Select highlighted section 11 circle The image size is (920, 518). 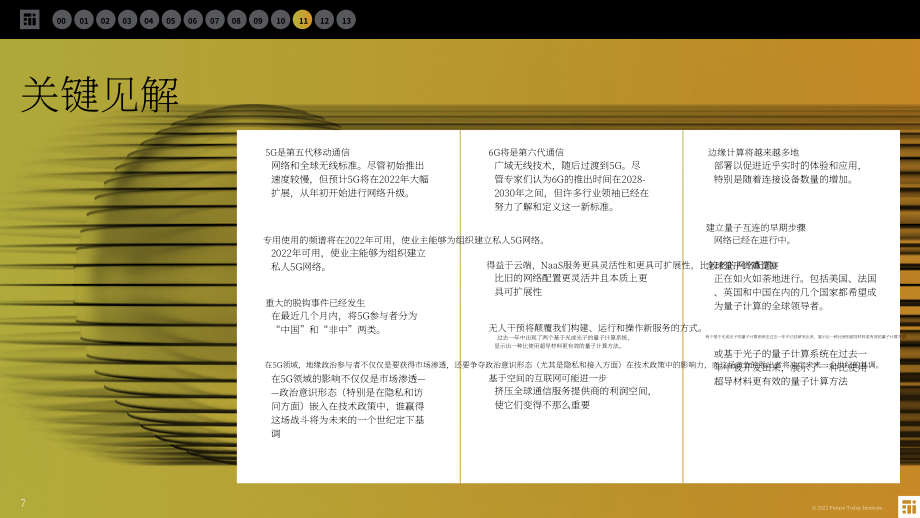(x=302, y=20)
